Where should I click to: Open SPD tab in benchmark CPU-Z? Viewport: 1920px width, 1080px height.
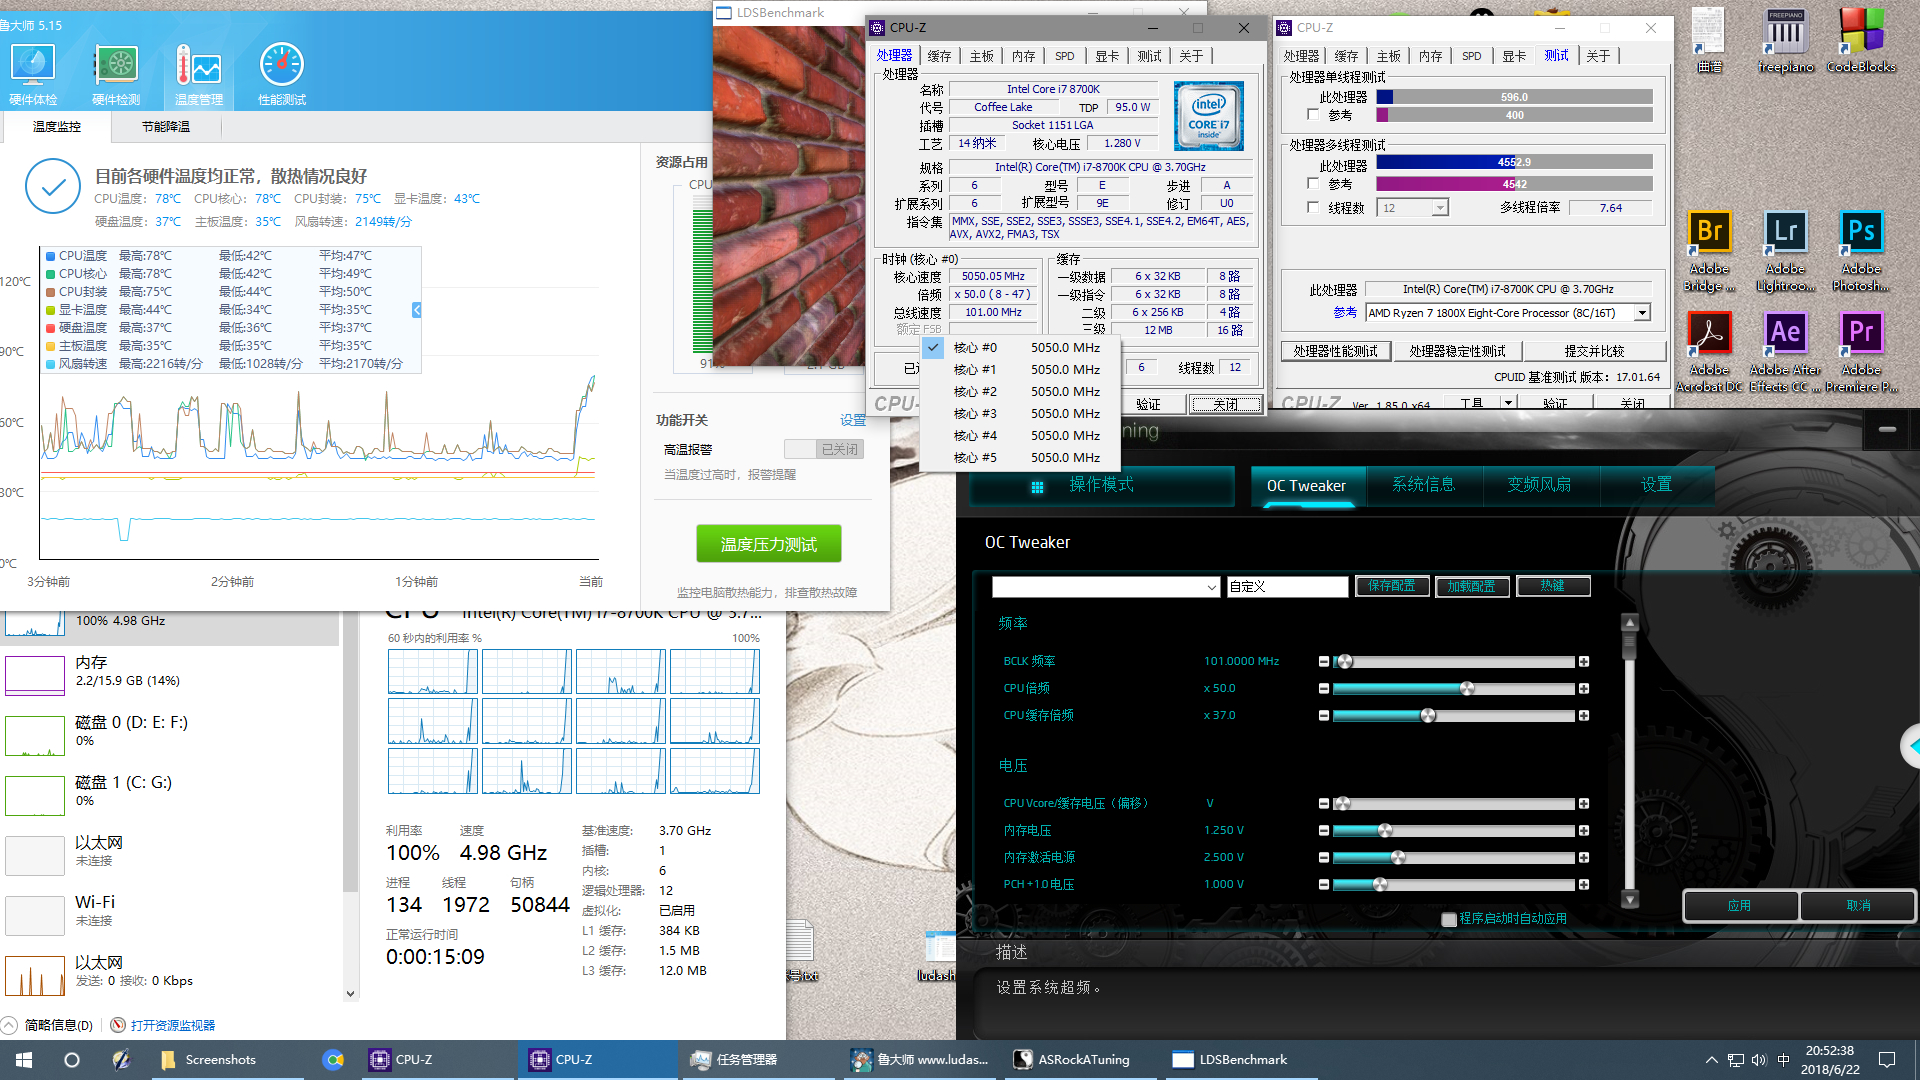1472,56
